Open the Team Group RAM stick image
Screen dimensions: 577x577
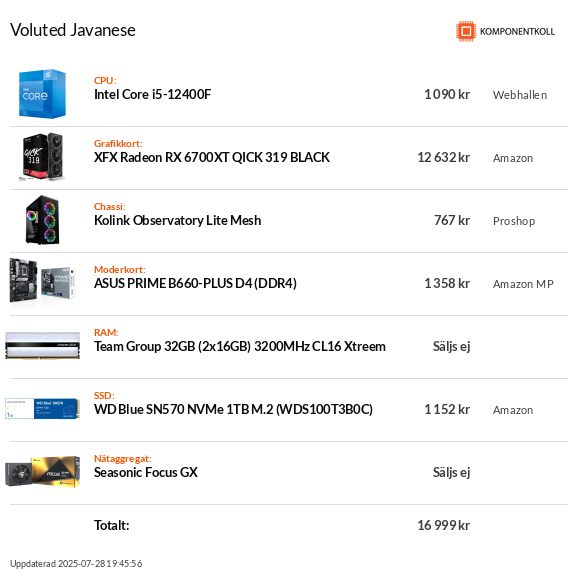pyautogui.click(x=42, y=346)
